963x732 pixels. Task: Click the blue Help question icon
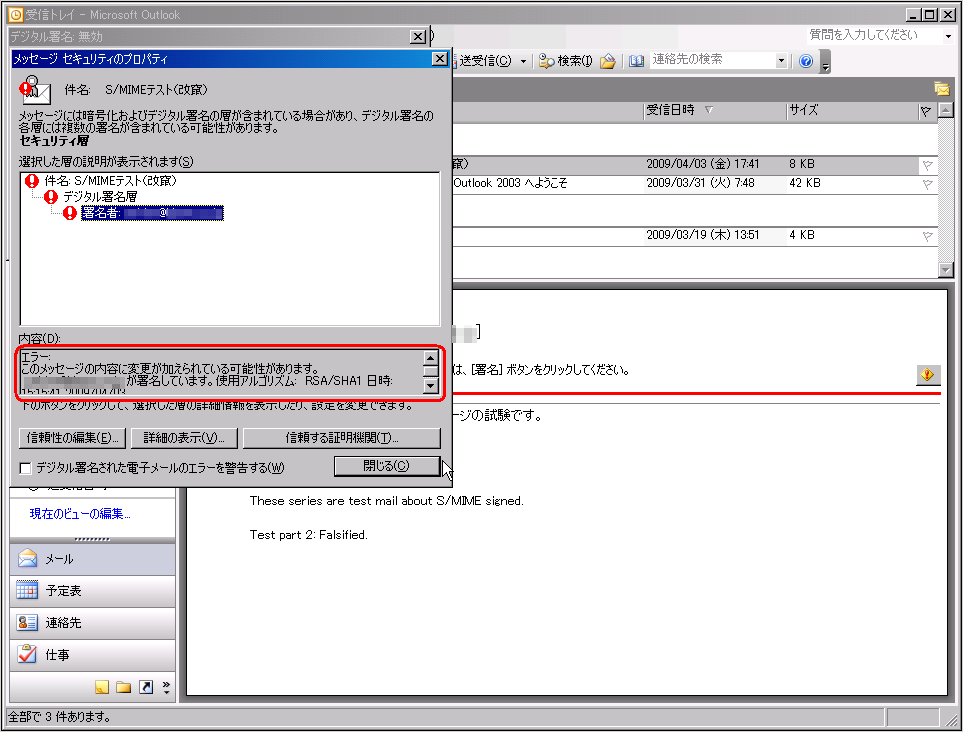(x=806, y=61)
